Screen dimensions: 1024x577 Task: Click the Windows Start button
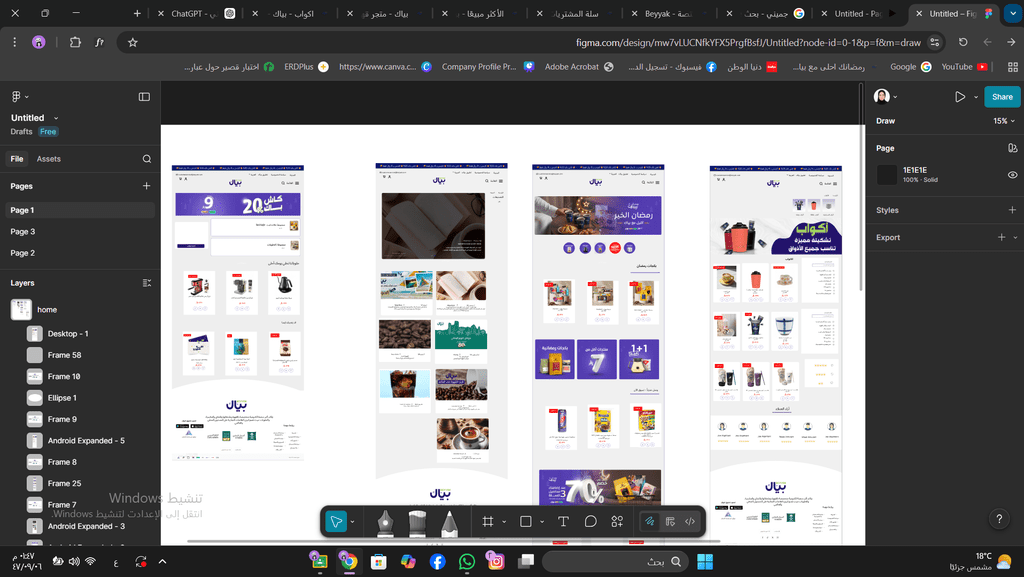pyautogui.click(x=705, y=561)
